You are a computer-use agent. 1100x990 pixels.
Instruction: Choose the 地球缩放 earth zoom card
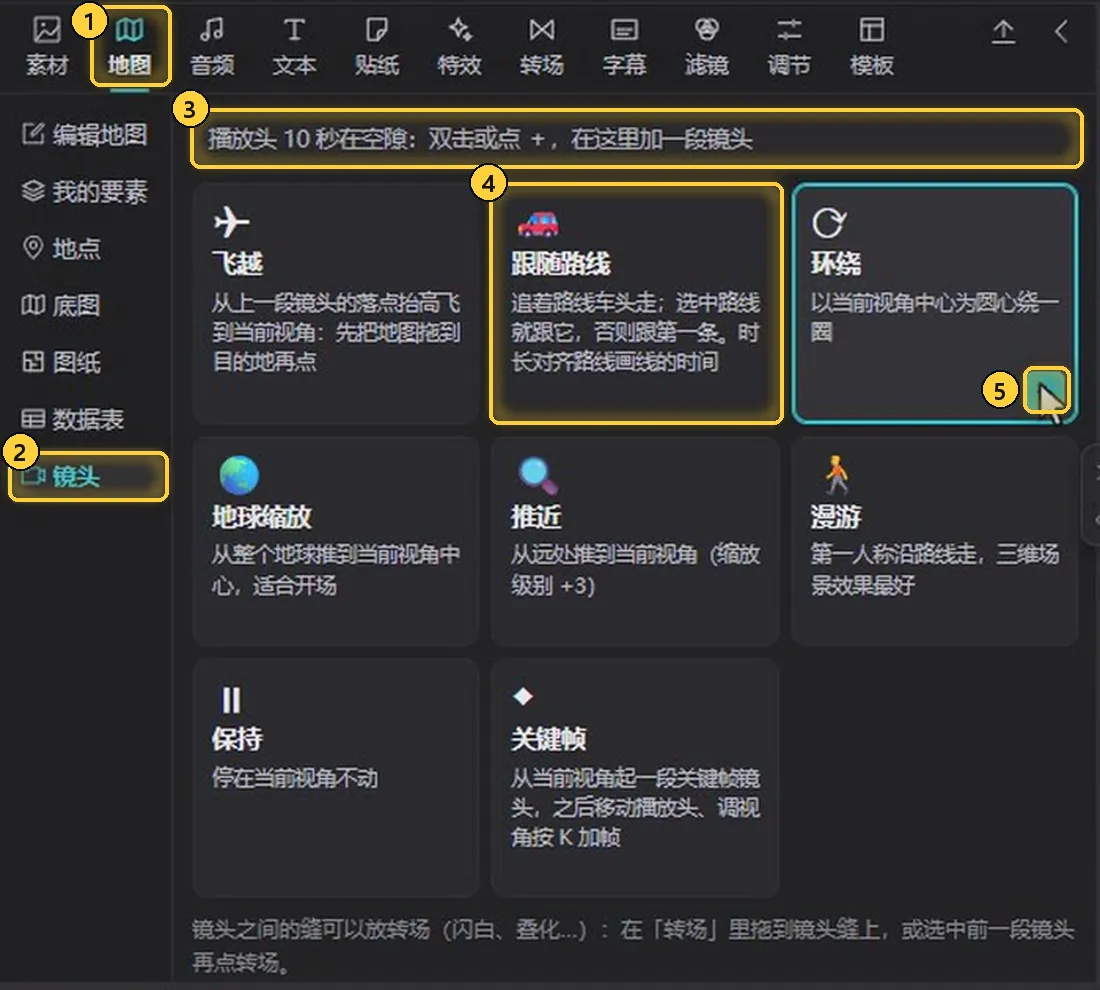click(x=336, y=541)
